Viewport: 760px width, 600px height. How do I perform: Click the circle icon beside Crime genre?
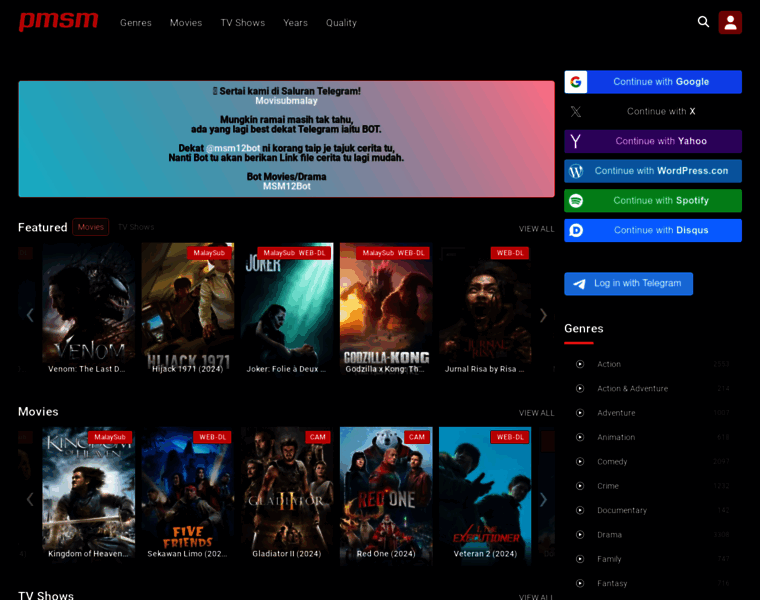tap(580, 486)
